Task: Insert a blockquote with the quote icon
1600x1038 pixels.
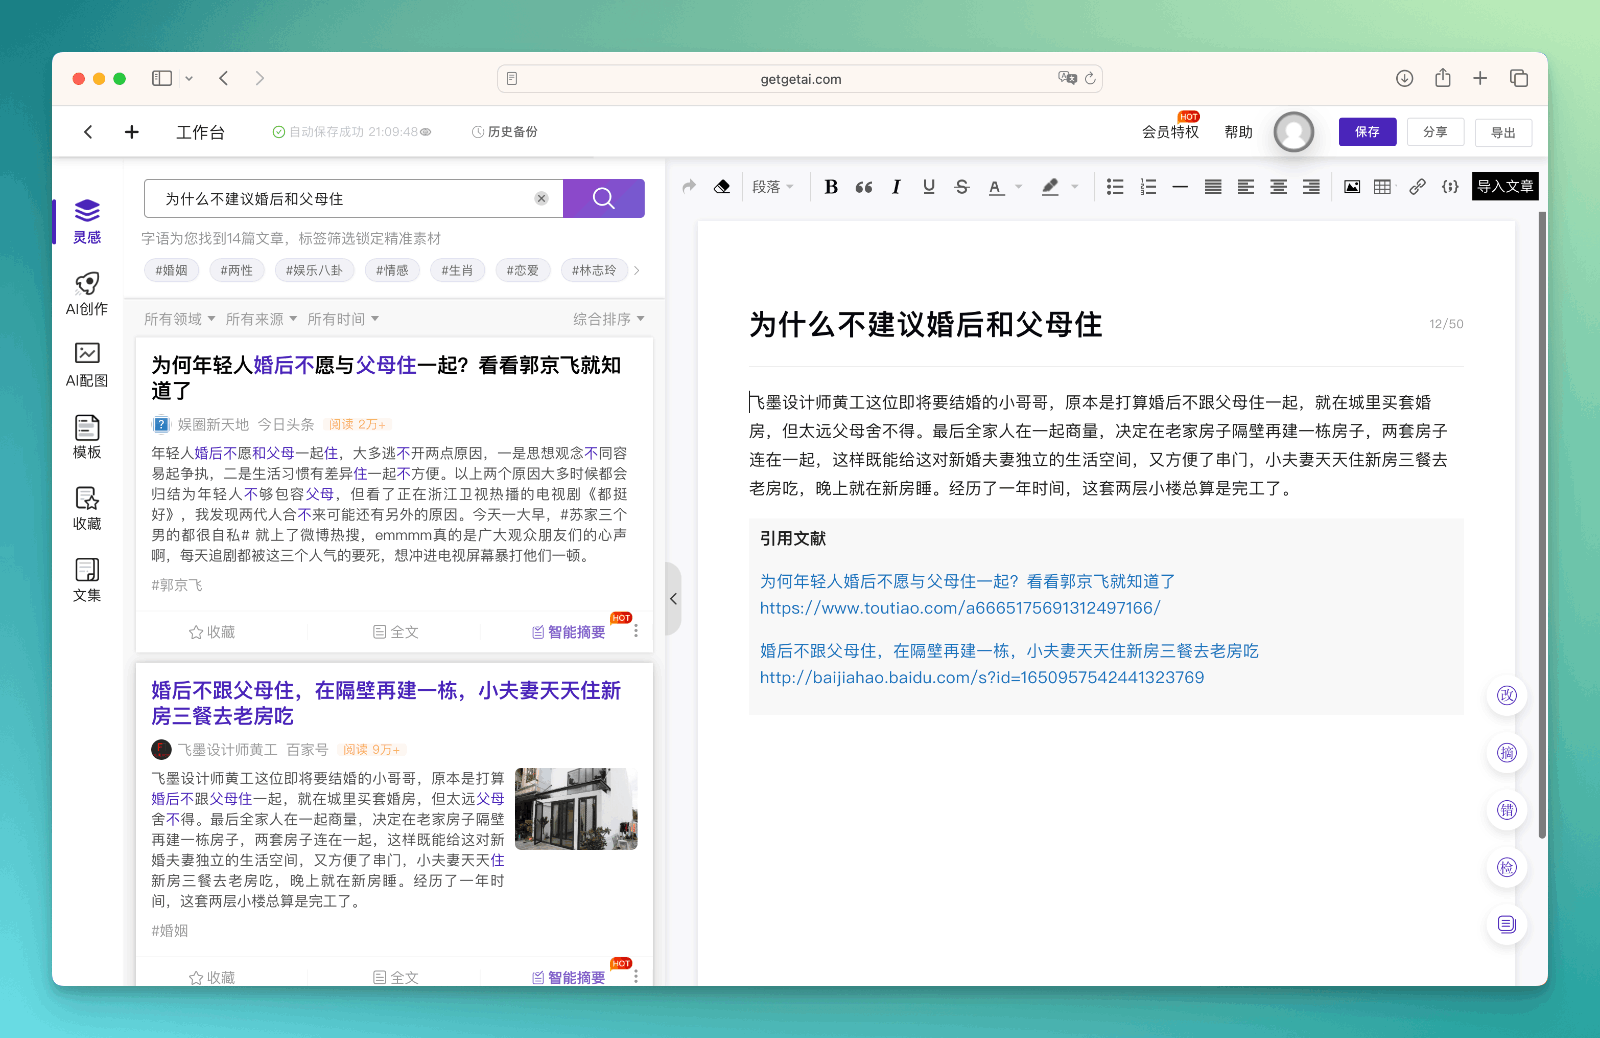Action: coord(864,187)
